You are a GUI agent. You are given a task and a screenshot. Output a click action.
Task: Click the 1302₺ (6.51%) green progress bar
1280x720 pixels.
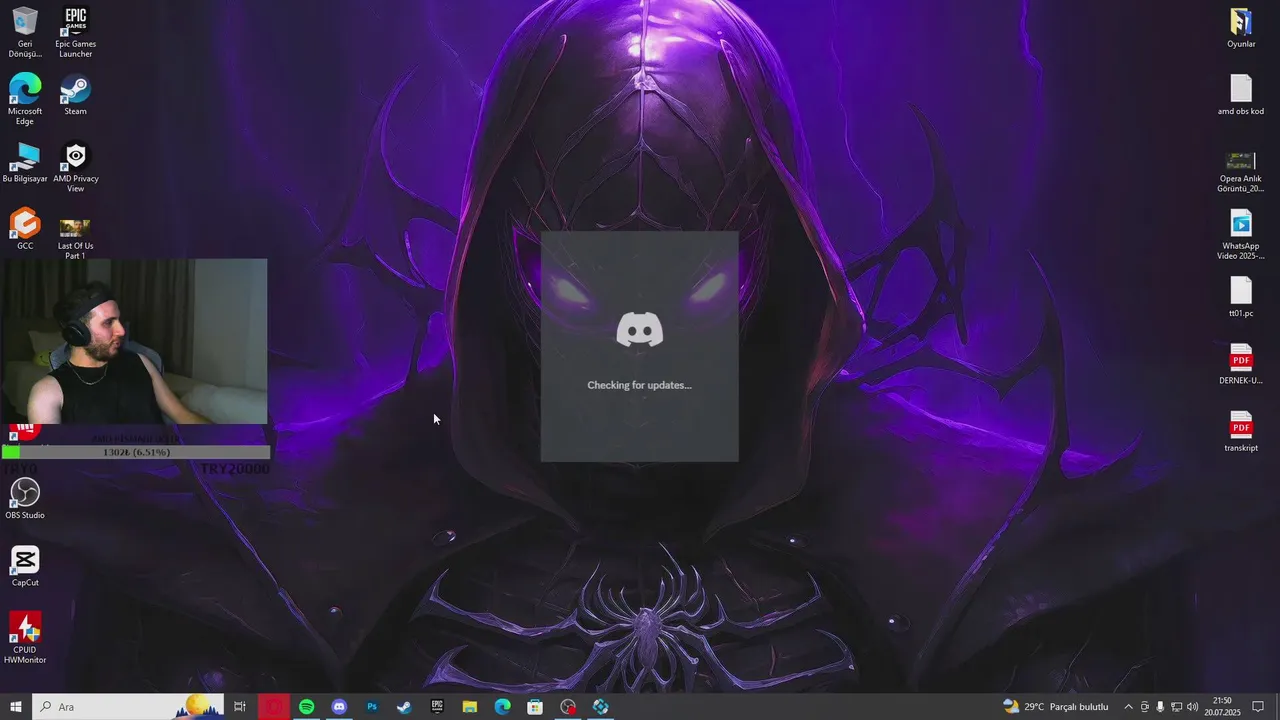point(136,452)
